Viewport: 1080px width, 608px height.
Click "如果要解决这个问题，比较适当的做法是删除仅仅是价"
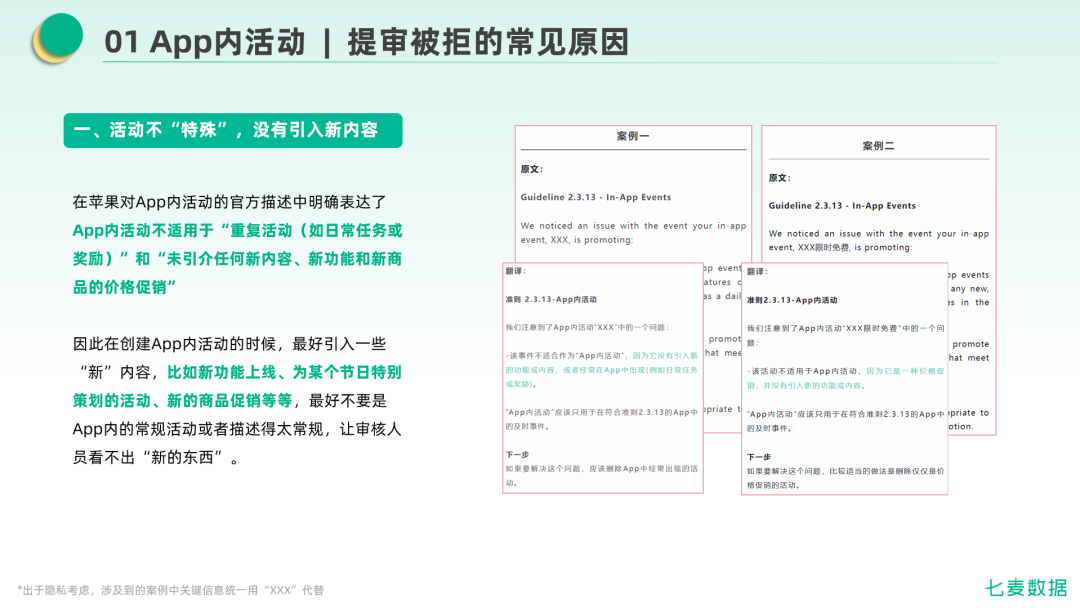[x=846, y=472]
